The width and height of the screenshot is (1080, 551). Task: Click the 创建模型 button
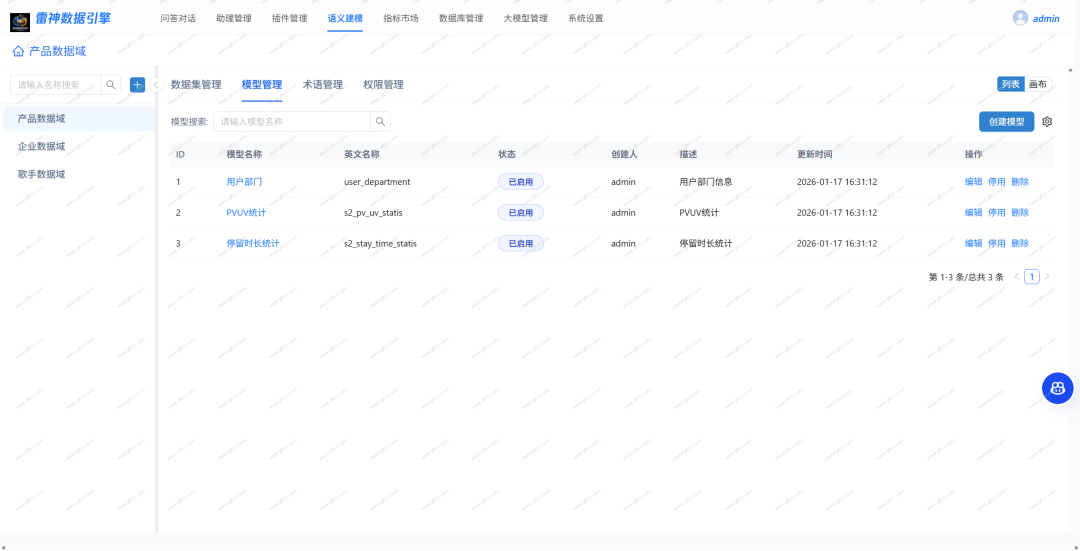tap(1006, 122)
